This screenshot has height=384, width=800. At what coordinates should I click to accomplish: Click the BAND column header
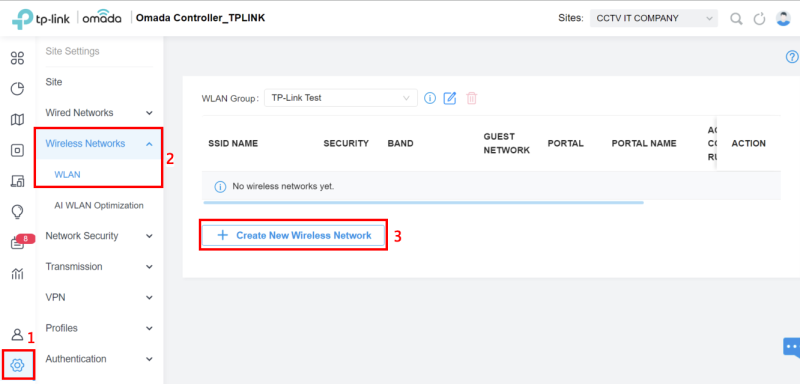[401, 144]
